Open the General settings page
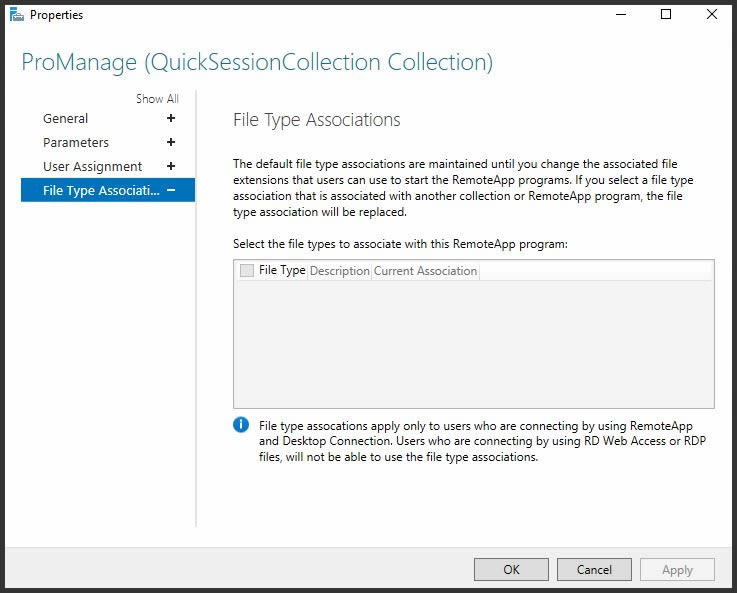Viewport: 737px width, 593px height. 65,118
